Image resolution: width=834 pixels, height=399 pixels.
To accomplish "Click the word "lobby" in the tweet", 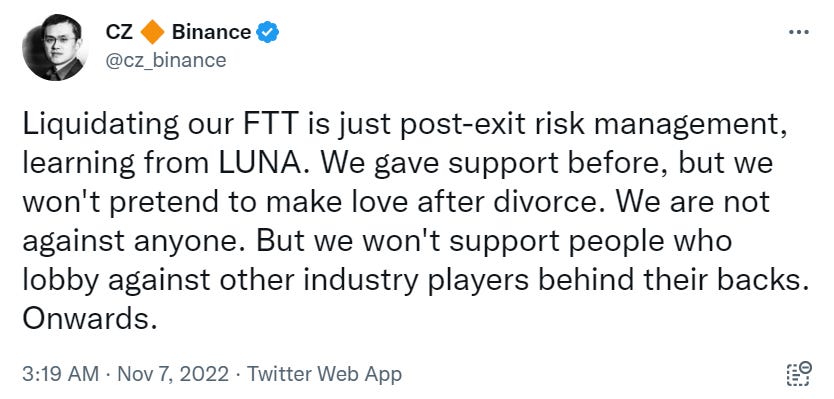I will pyautogui.click(x=55, y=281).
